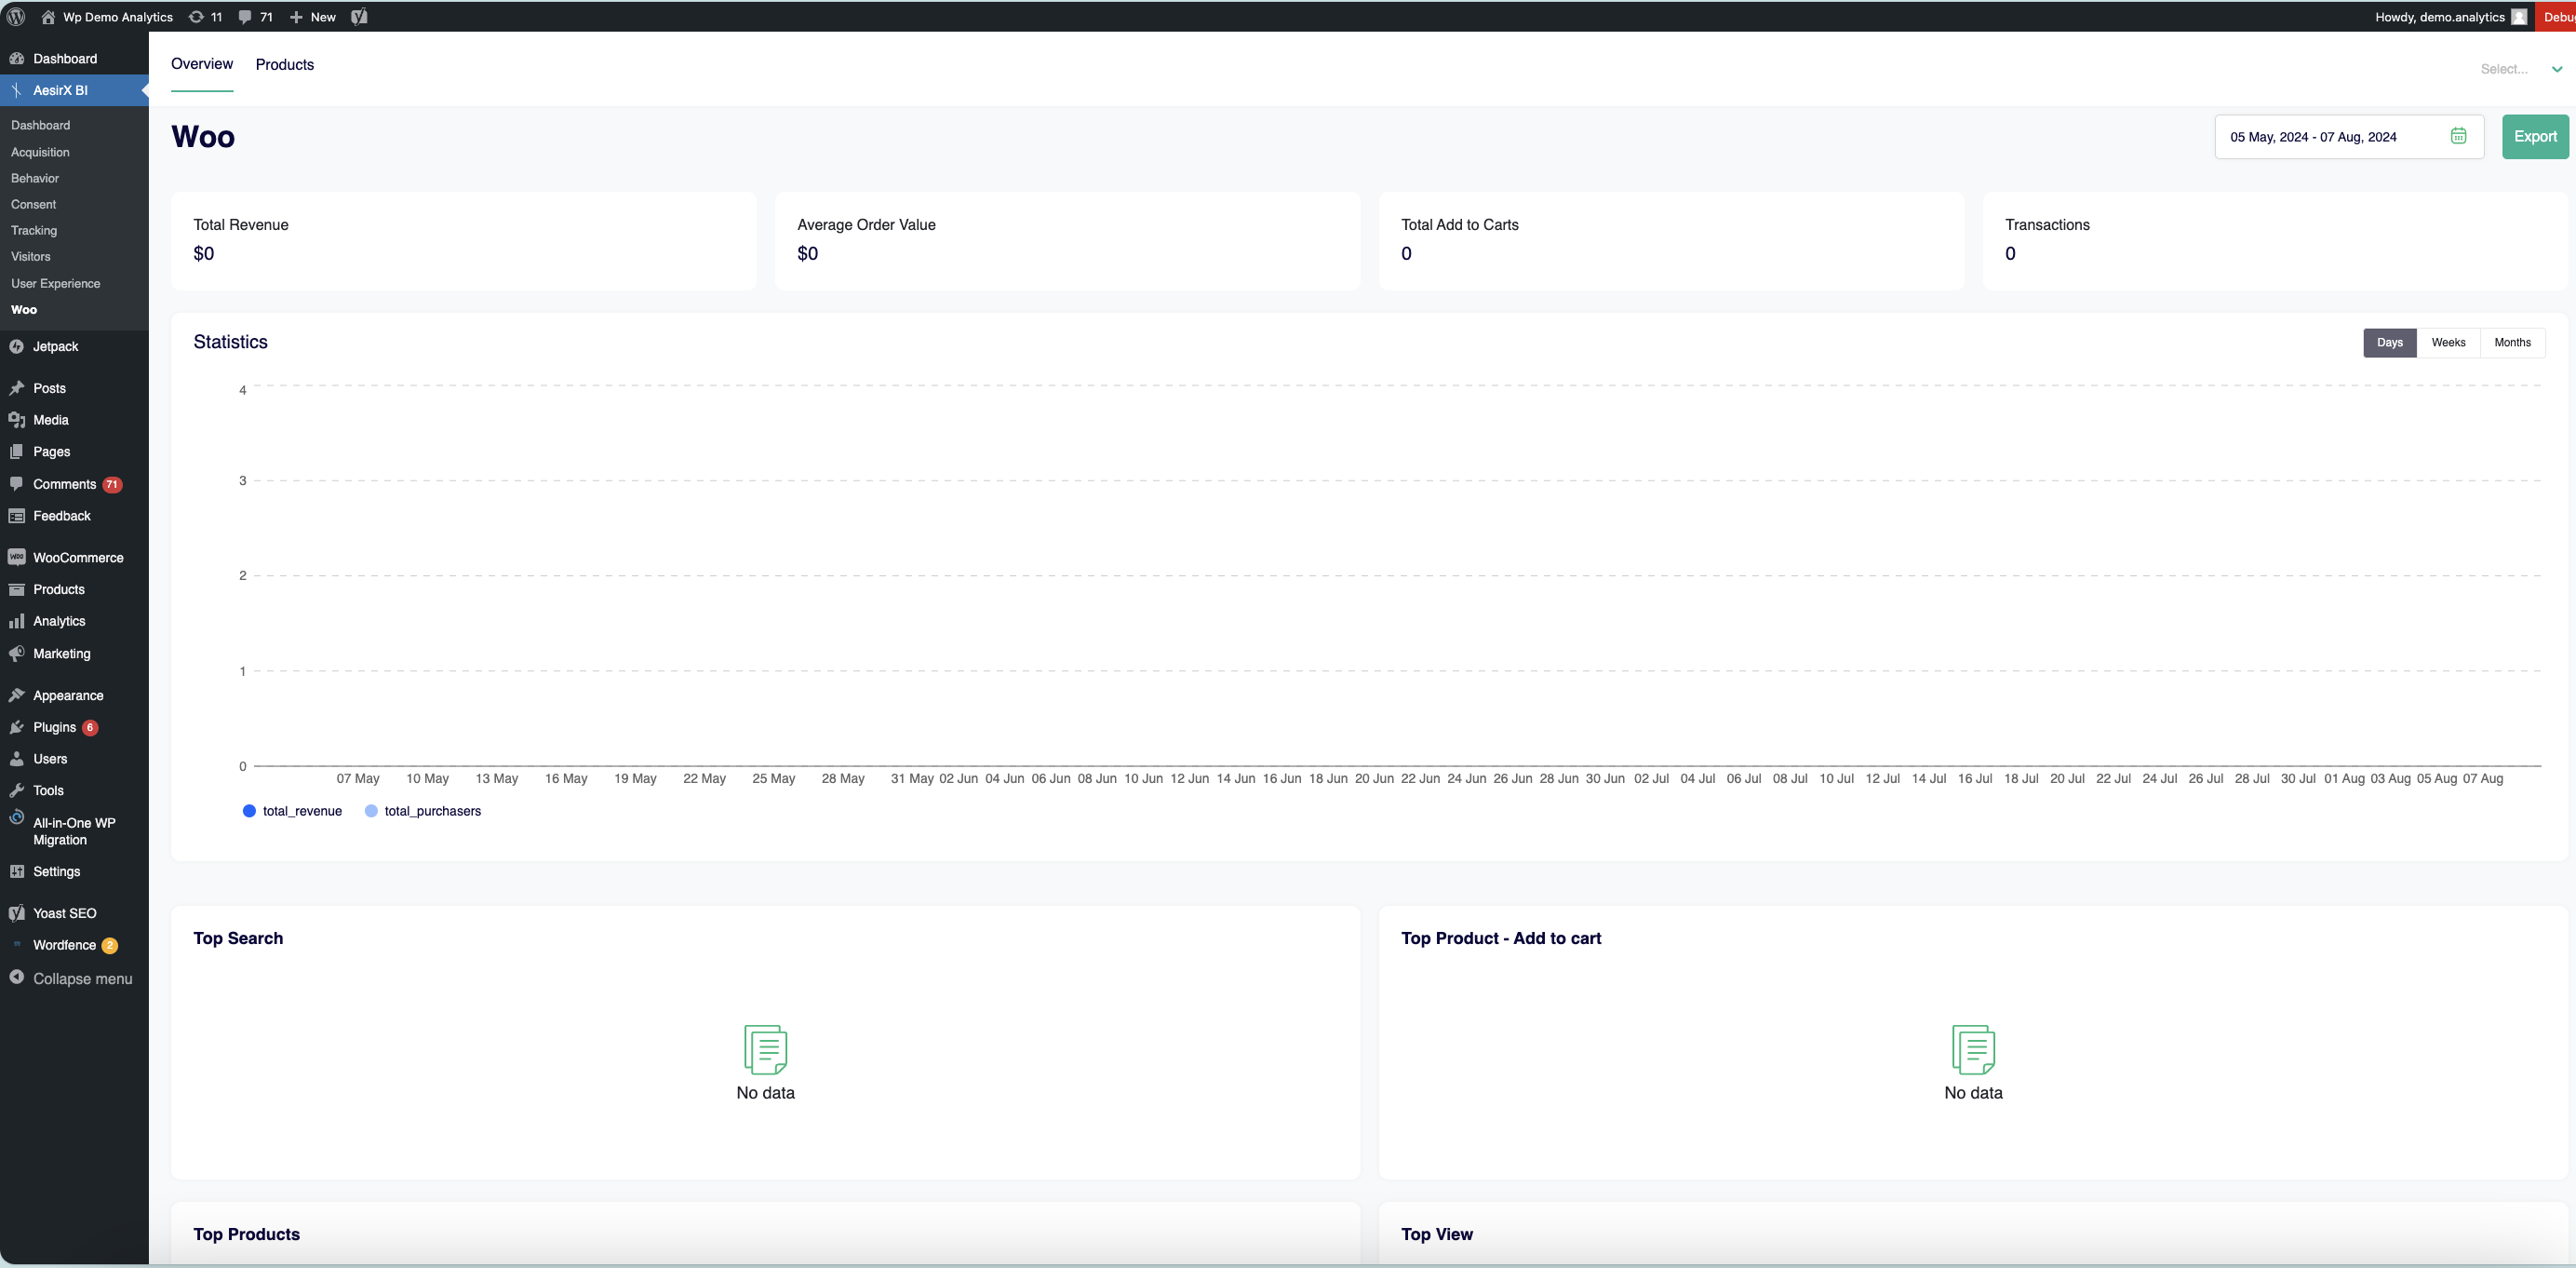2576x1268 pixels.
Task: Open the Wp Demo Analytics home icon
Action: (47, 17)
